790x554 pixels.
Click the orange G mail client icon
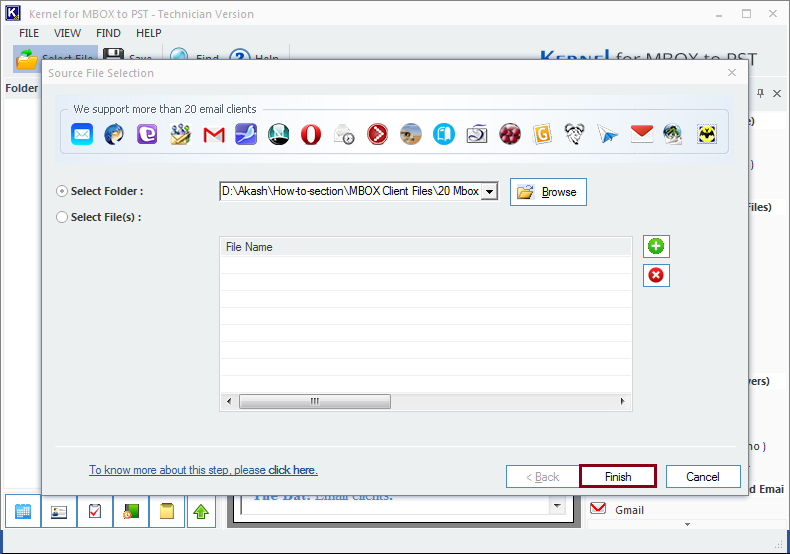pos(543,134)
